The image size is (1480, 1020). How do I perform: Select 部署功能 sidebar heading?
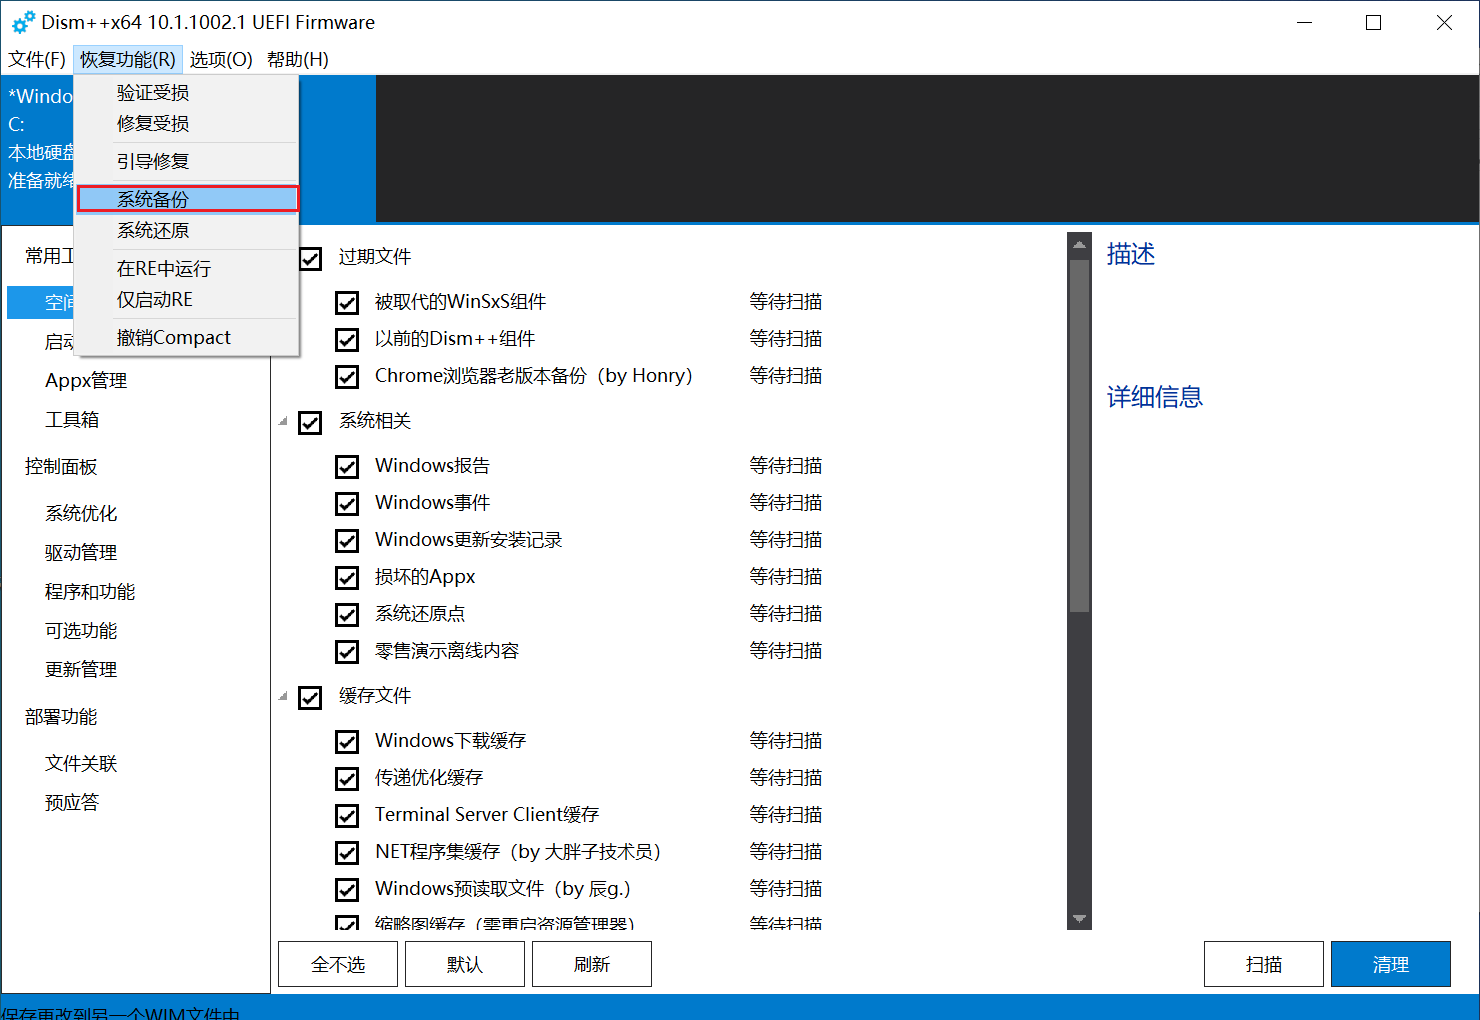[x=61, y=716]
